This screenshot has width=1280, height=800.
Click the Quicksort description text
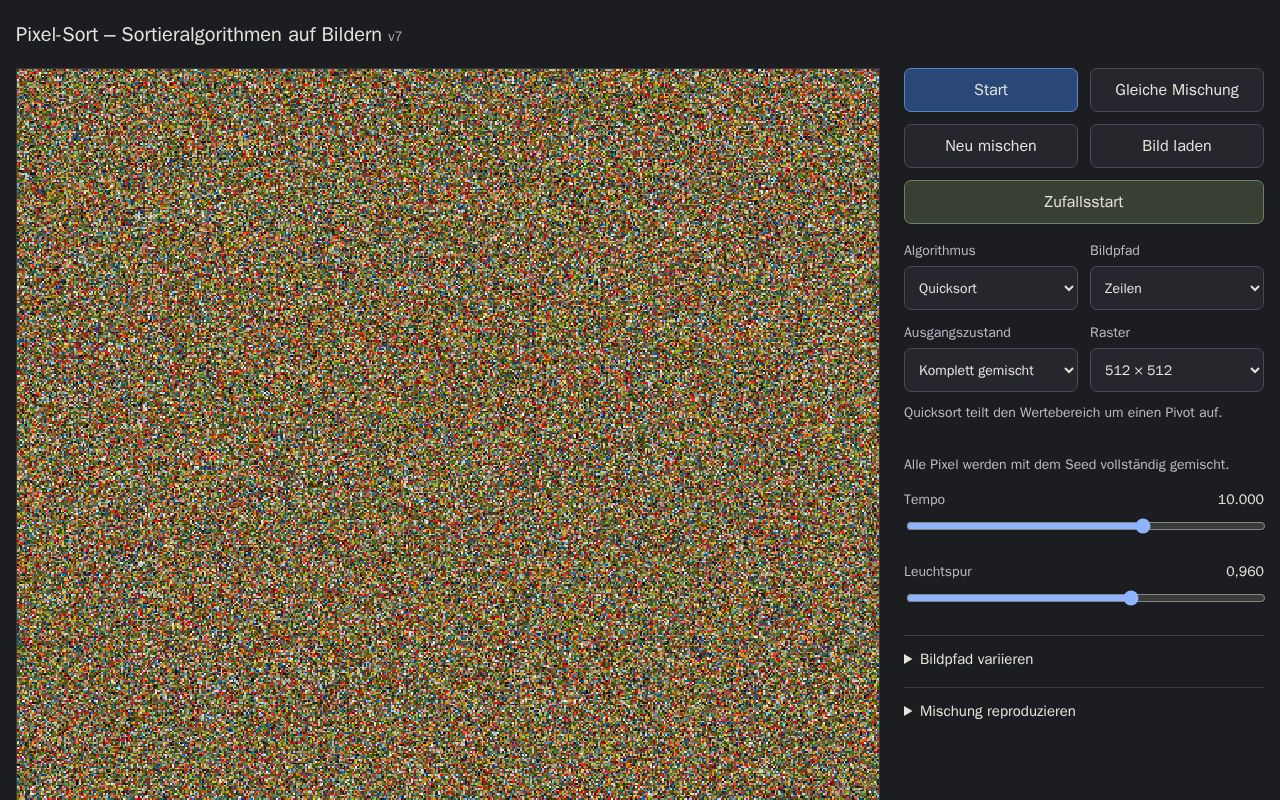1063,412
